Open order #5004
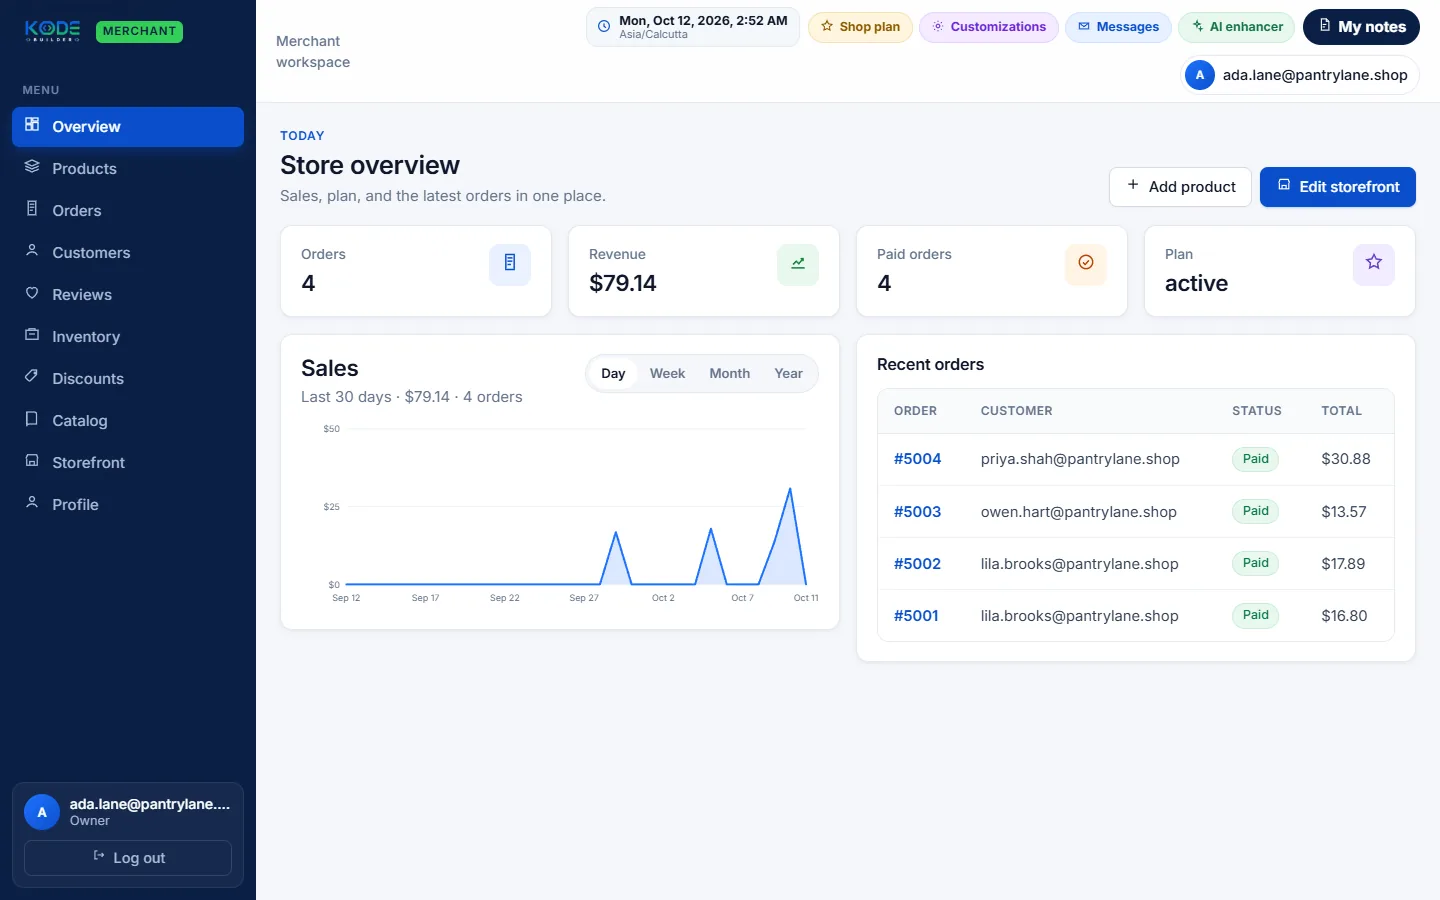The width and height of the screenshot is (1440, 900). coord(917,459)
